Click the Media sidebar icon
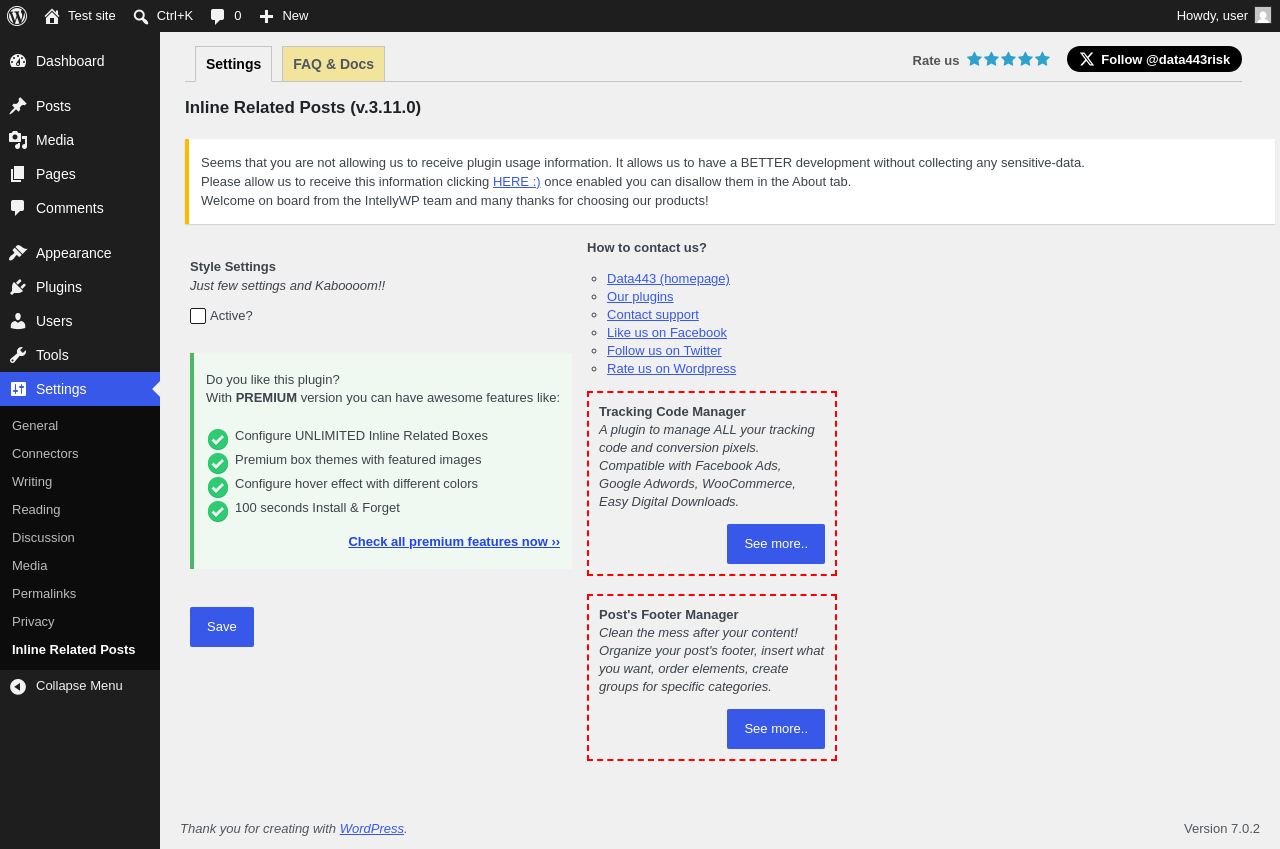This screenshot has width=1280, height=849. (x=18, y=140)
